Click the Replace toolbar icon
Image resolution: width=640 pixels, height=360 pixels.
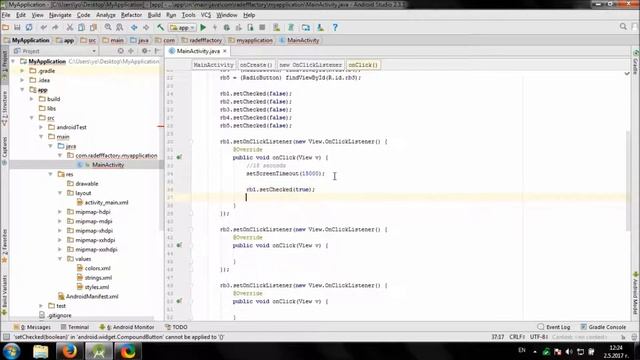tap(120, 27)
